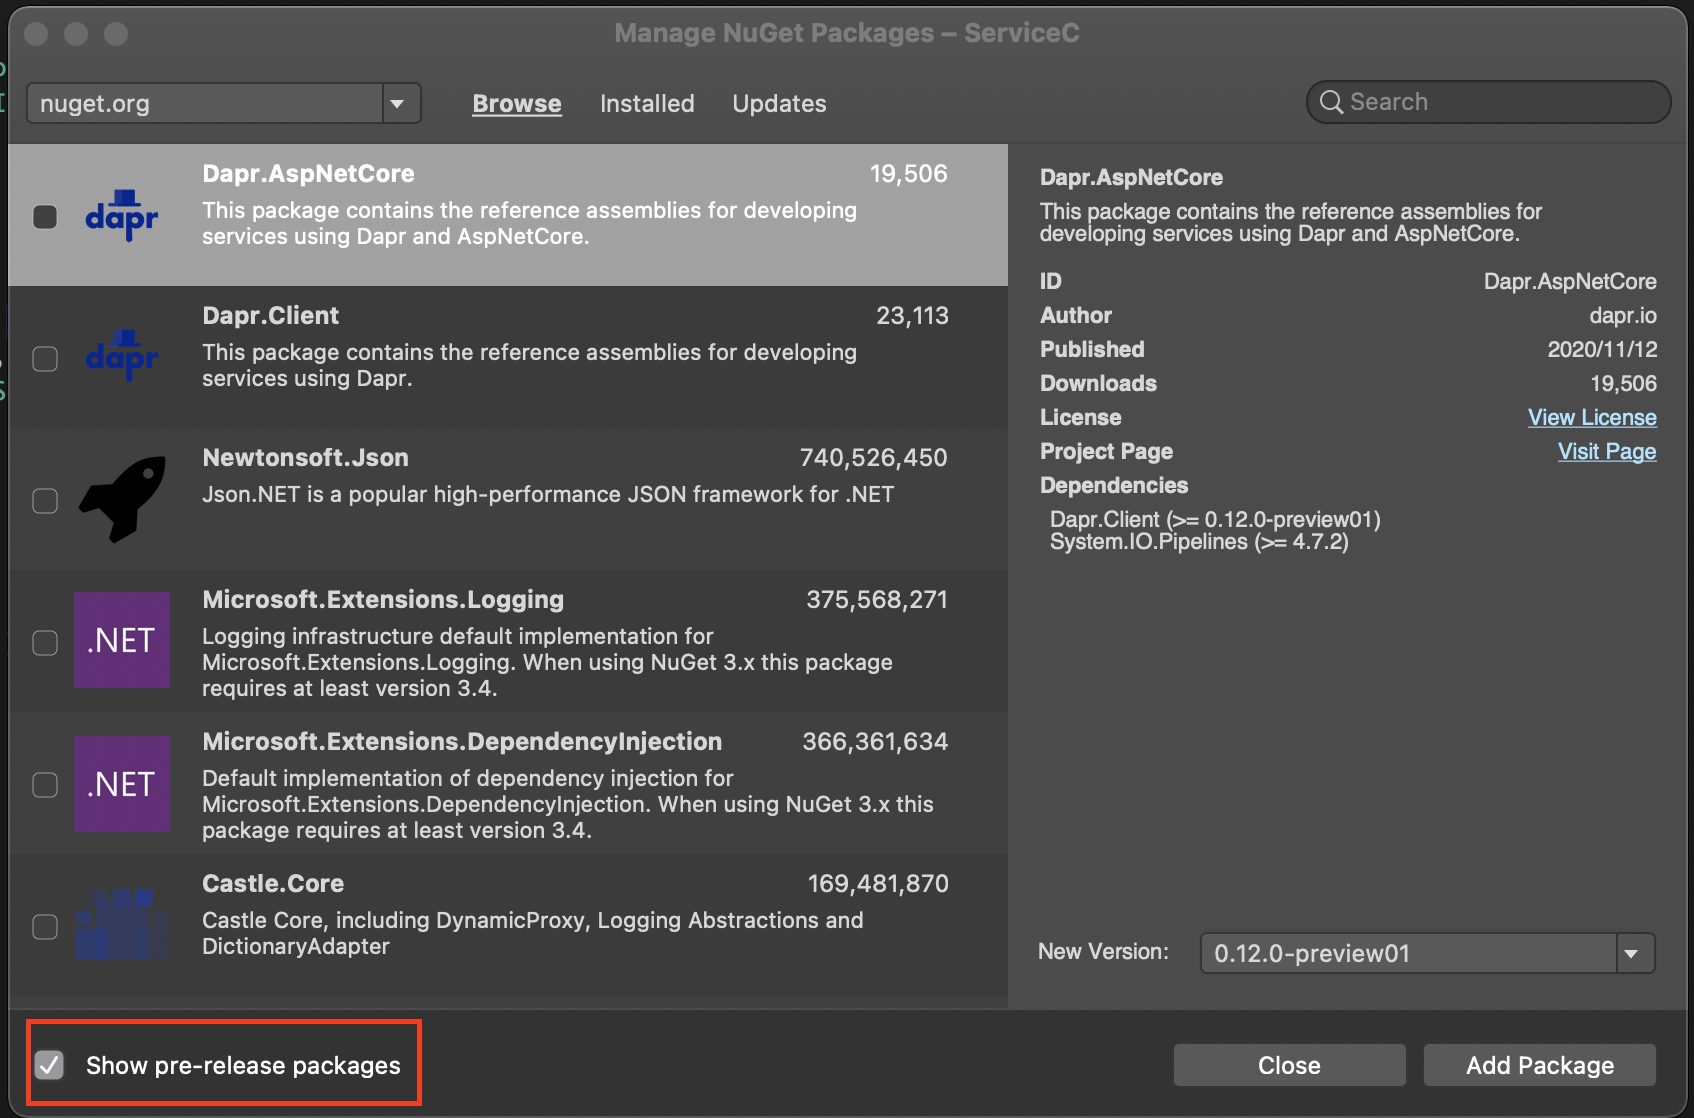This screenshot has height=1118, width=1694.
Task: Select the Microsoft.Extensions.Logging package title
Action: click(383, 600)
